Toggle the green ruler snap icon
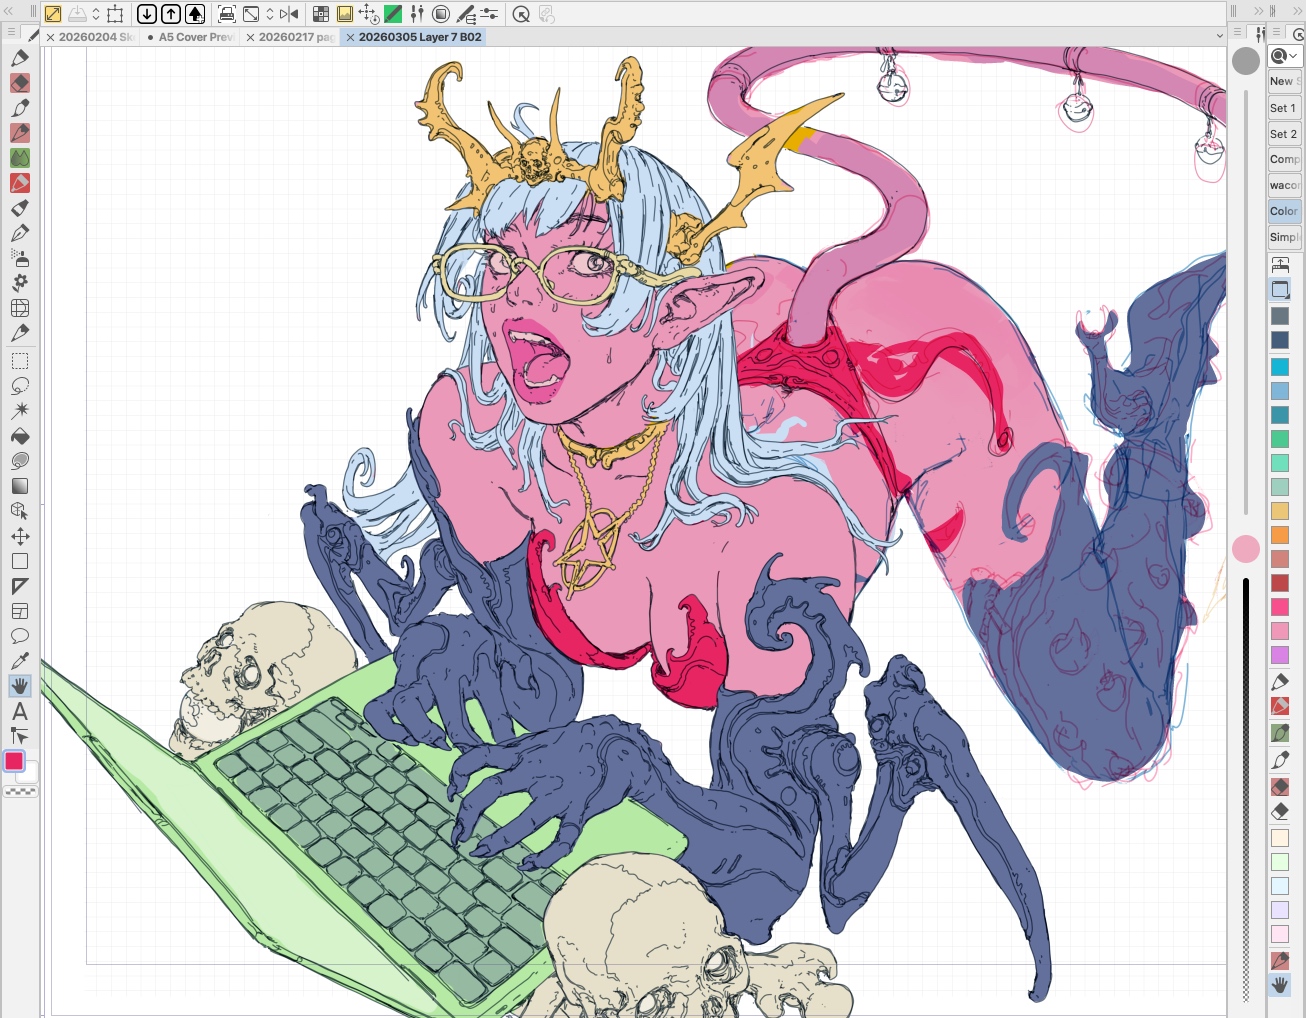Image resolution: width=1306 pixels, height=1018 pixels. point(393,14)
